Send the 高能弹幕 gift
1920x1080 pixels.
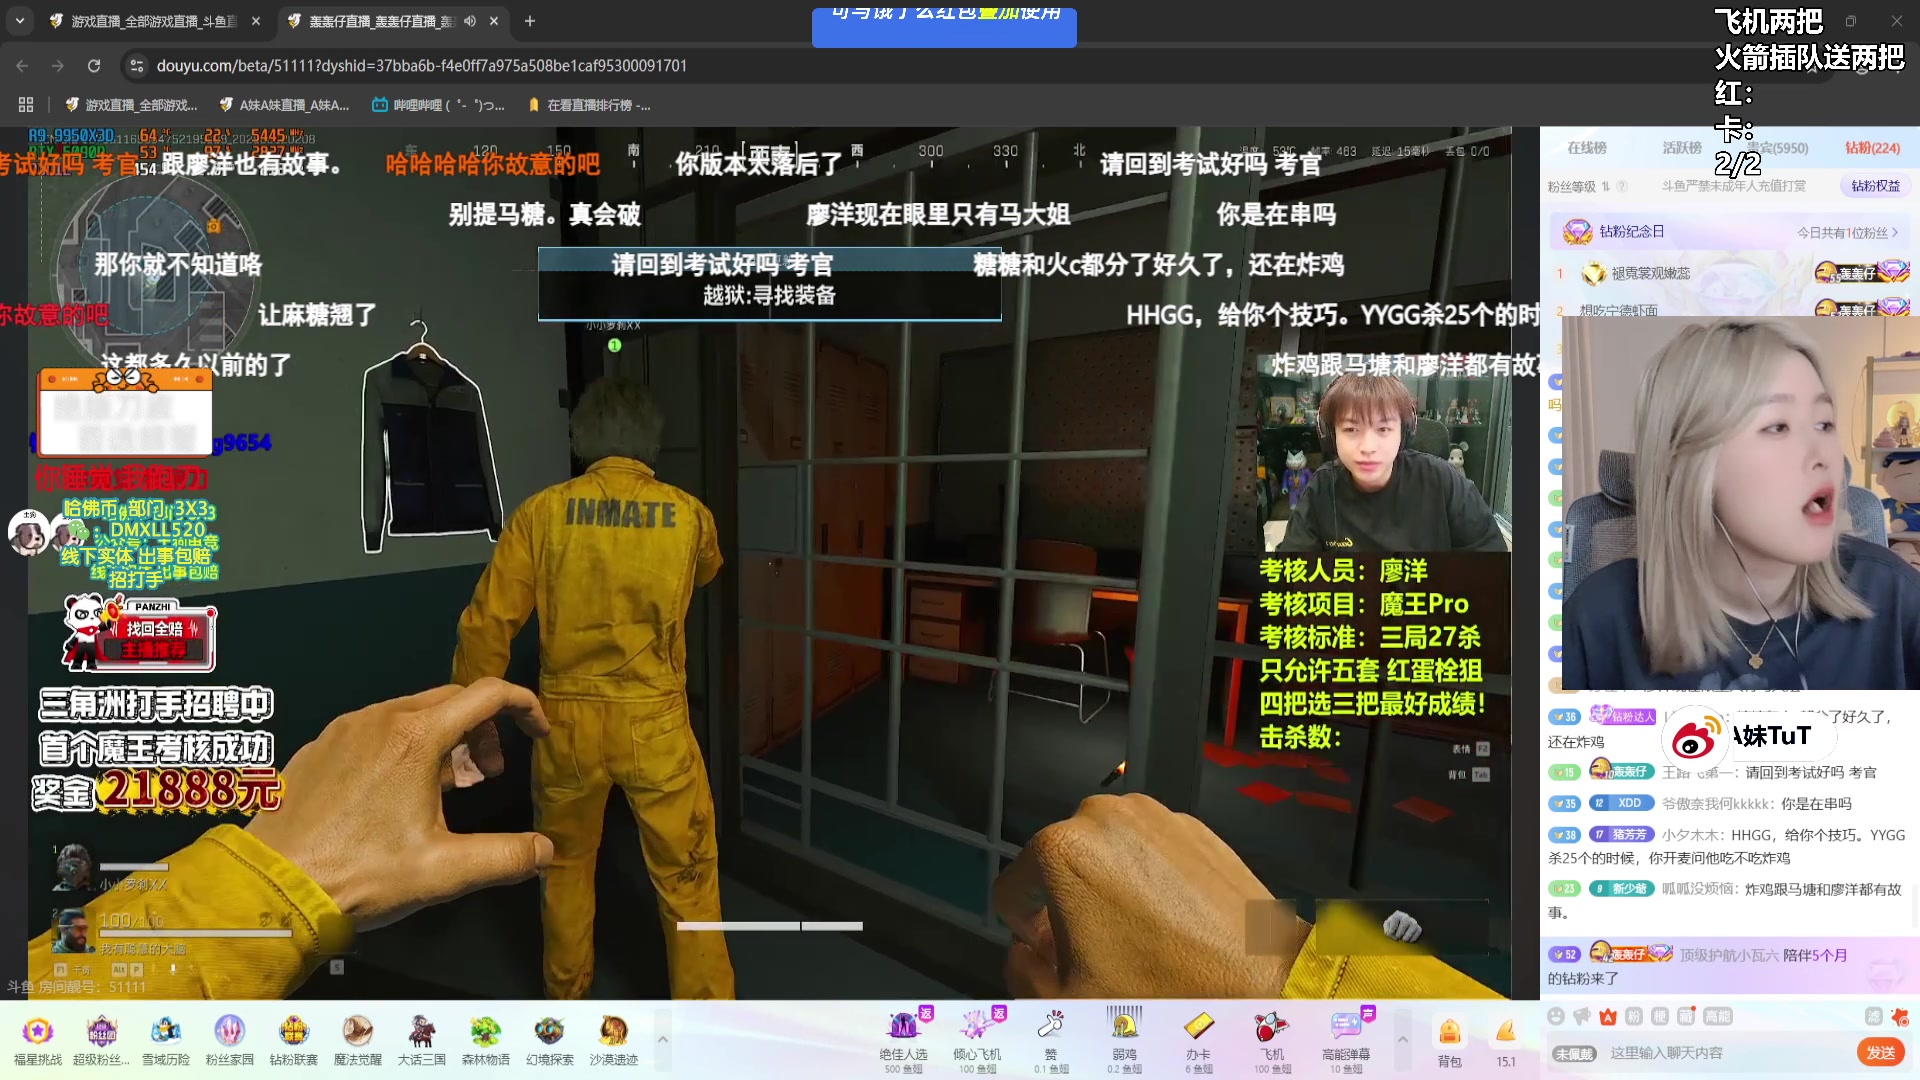(x=1346, y=1040)
